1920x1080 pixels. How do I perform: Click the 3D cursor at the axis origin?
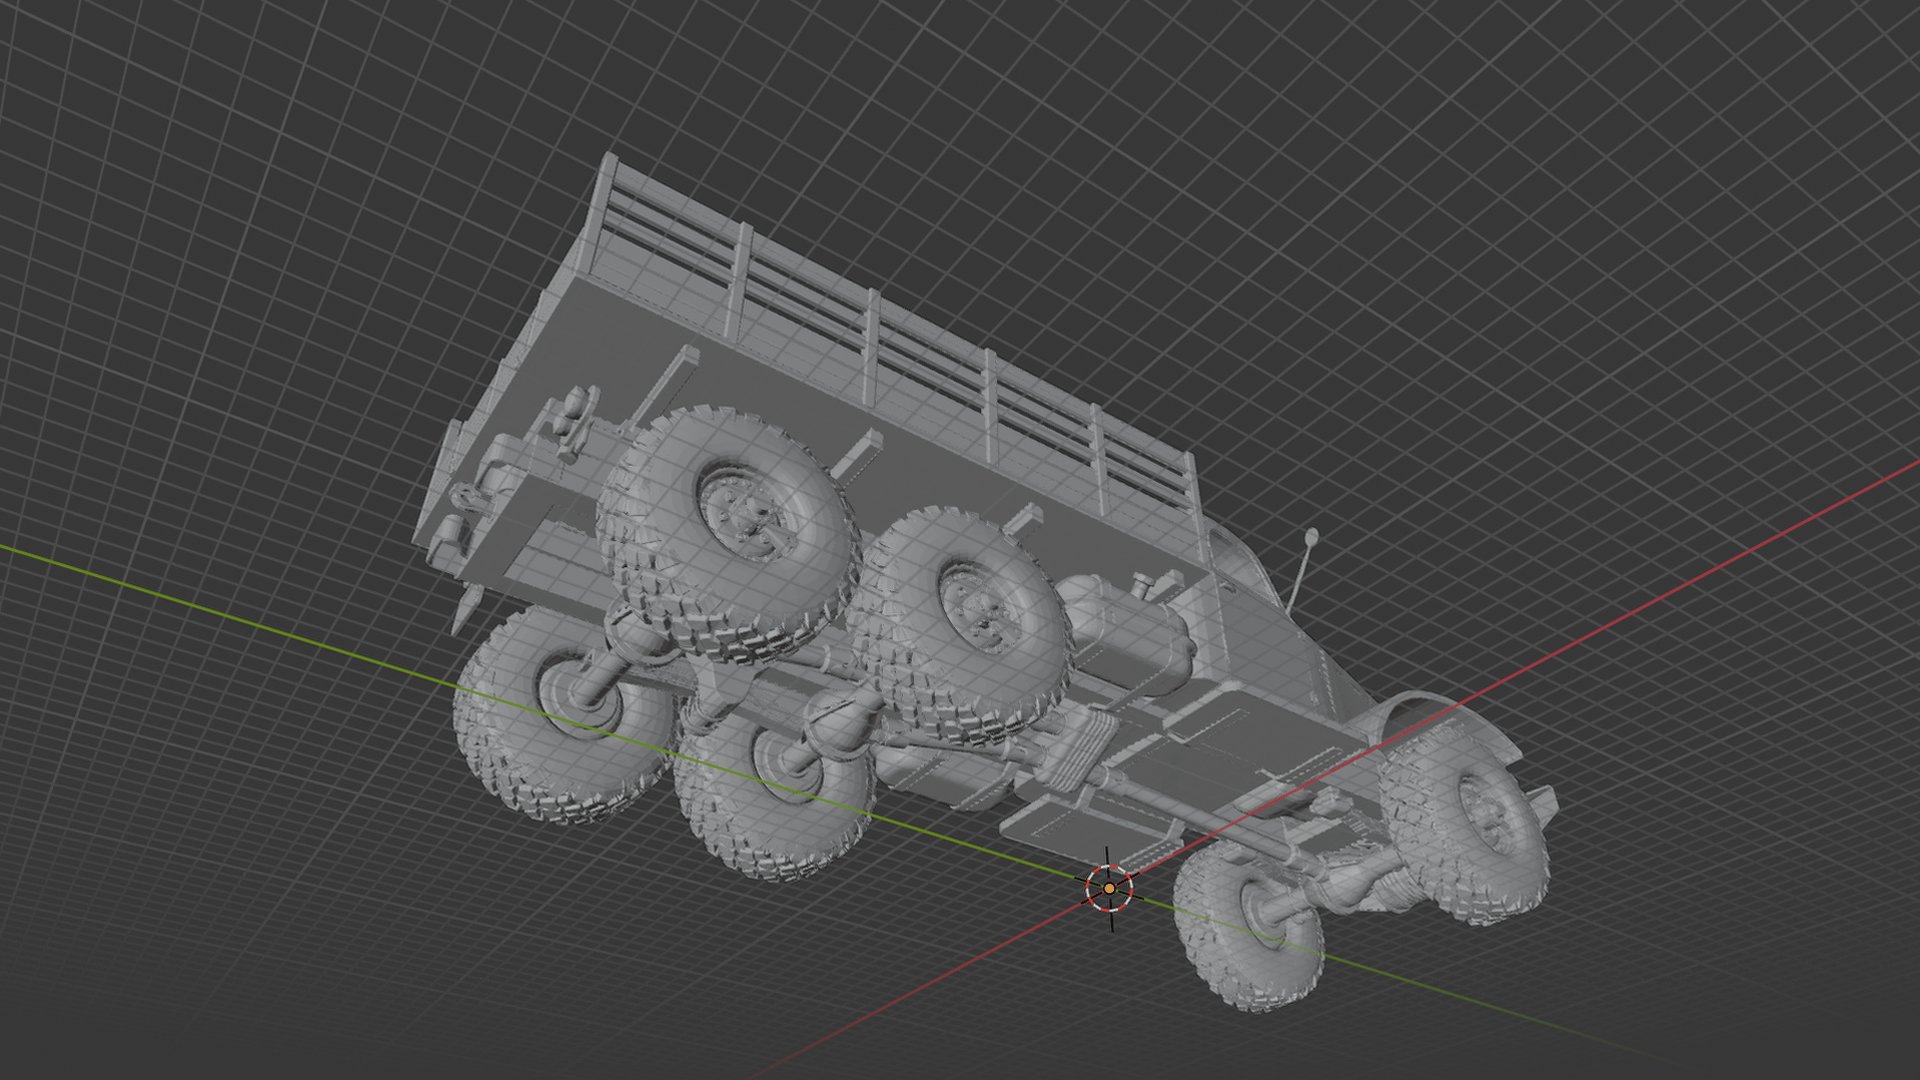tap(1109, 888)
